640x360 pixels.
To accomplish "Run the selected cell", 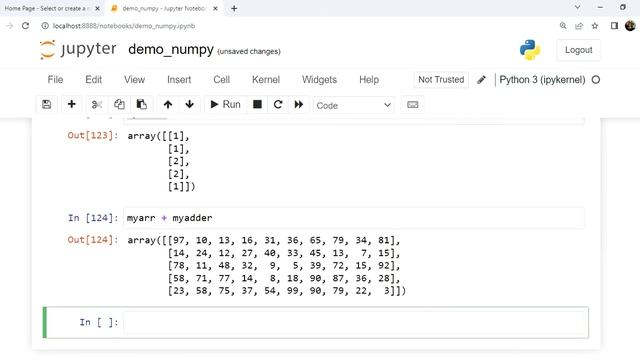I will (225, 104).
